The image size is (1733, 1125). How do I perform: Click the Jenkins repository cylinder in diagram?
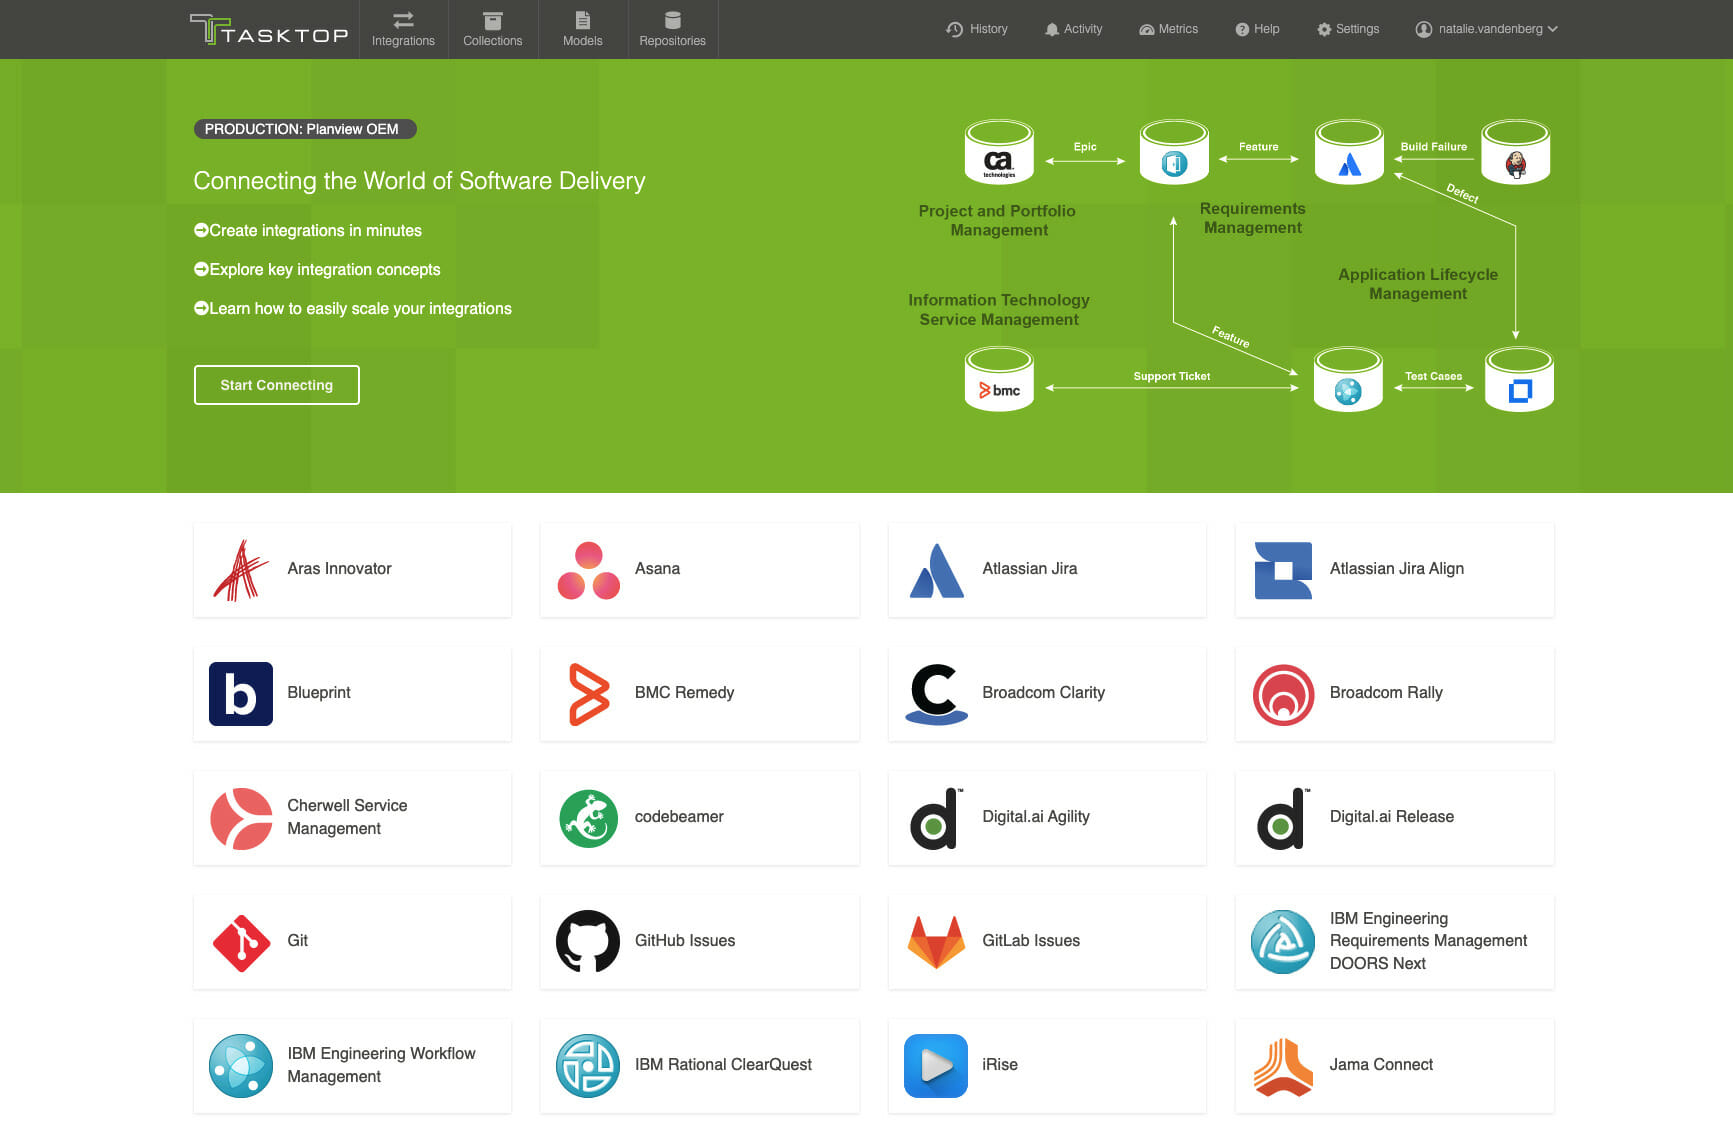pos(1516,152)
